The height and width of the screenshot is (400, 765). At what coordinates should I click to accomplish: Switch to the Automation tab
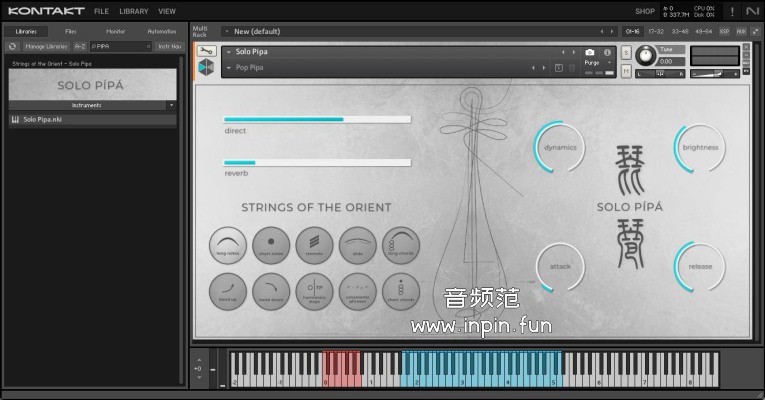point(161,31)
